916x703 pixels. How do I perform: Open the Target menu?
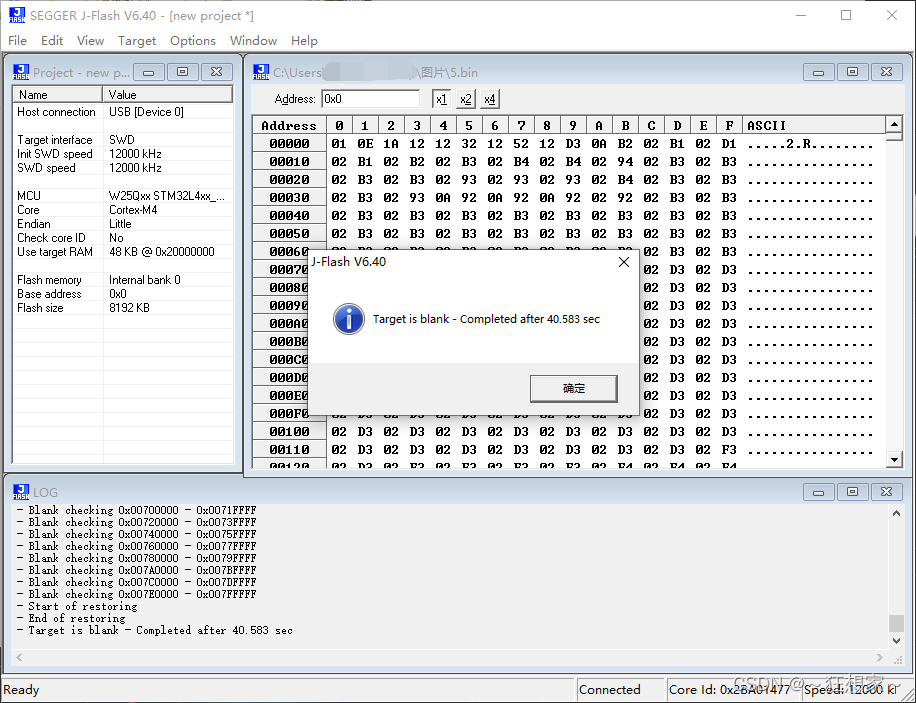137,40
